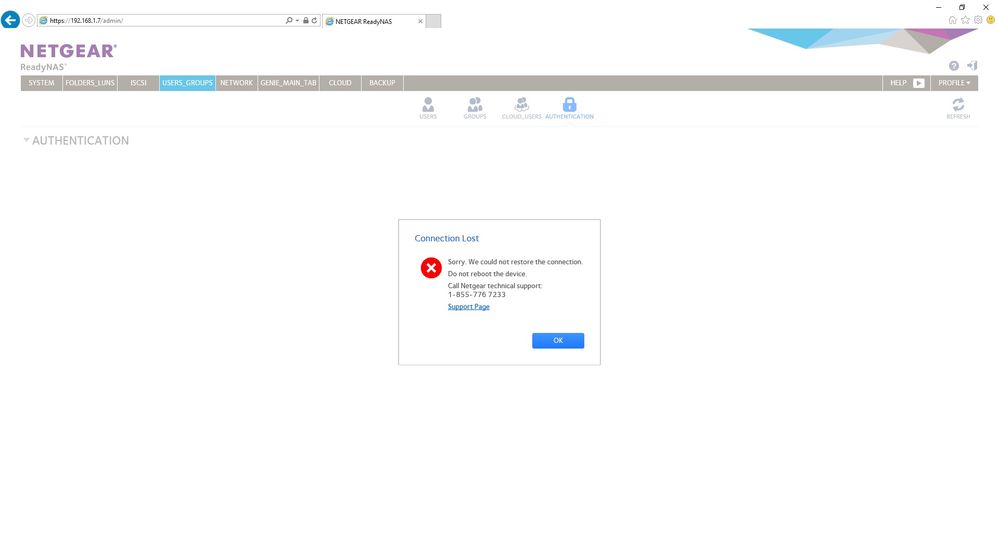This screenshot has width=999, height=541.
Task: Click the smiley feedback icon
Action: tap(991, 20)
